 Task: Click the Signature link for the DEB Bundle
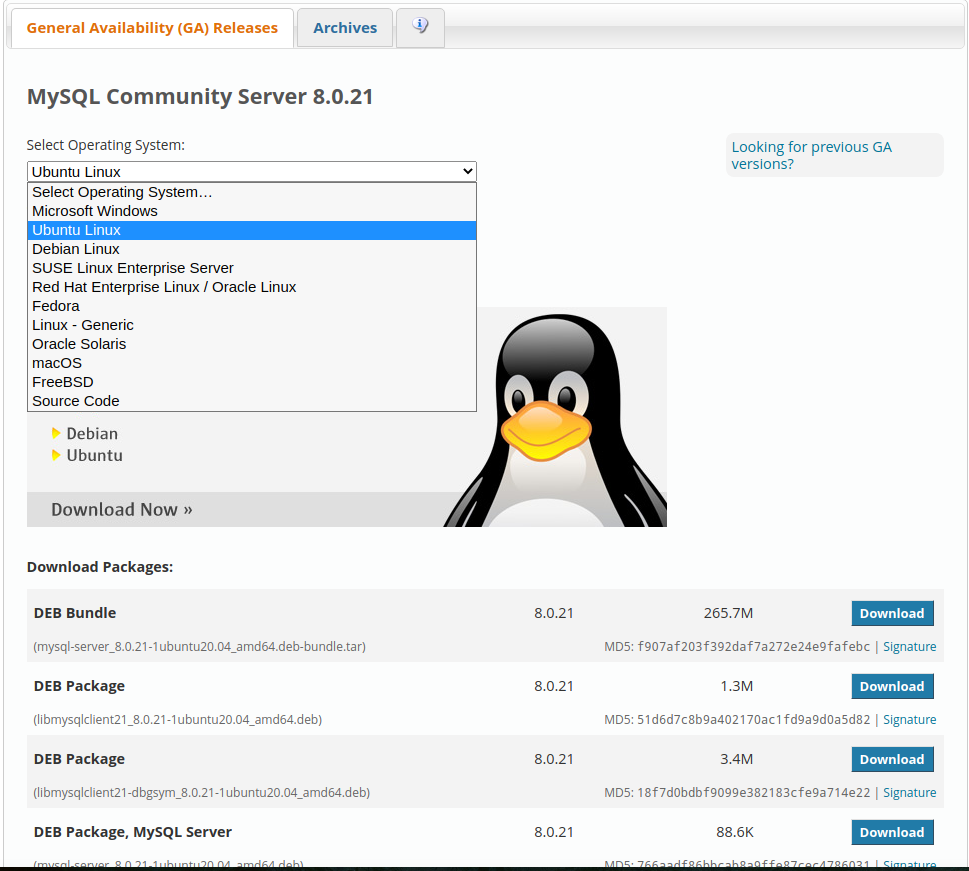click(909, 646)
